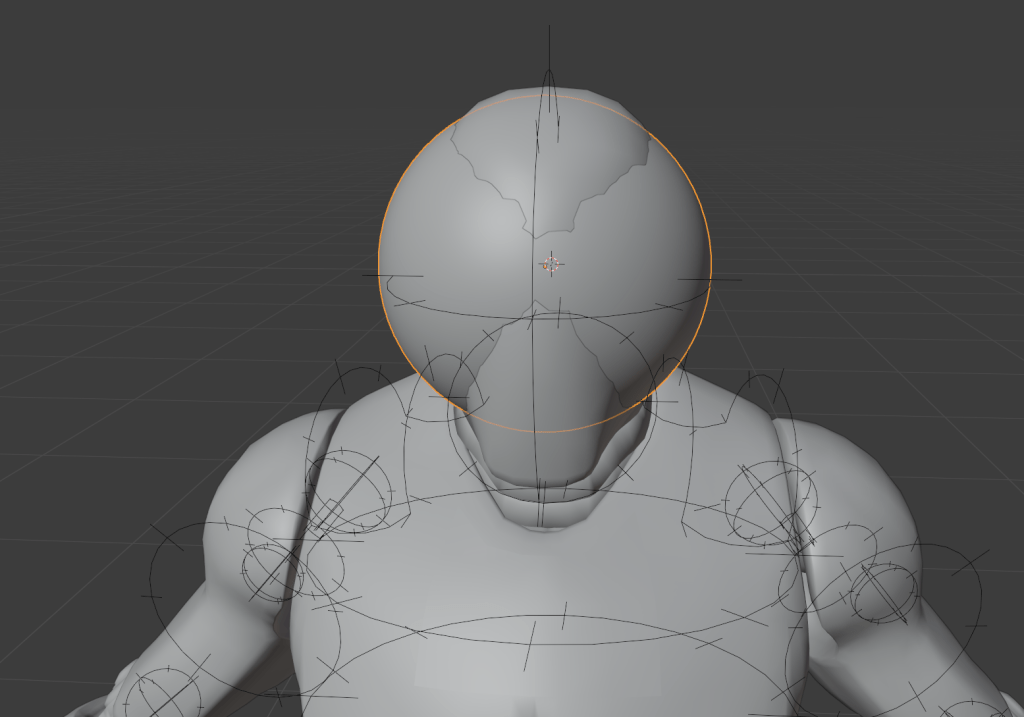Click the 3D cursor on the head

click(551, 264)
